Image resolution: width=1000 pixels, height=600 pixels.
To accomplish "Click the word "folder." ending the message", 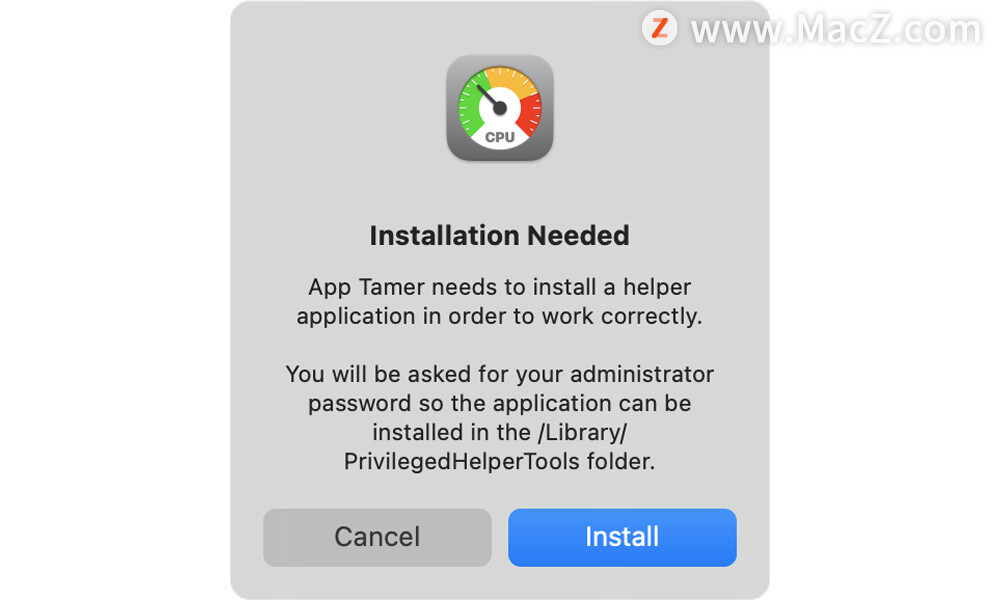I will (x=621, y=461).
